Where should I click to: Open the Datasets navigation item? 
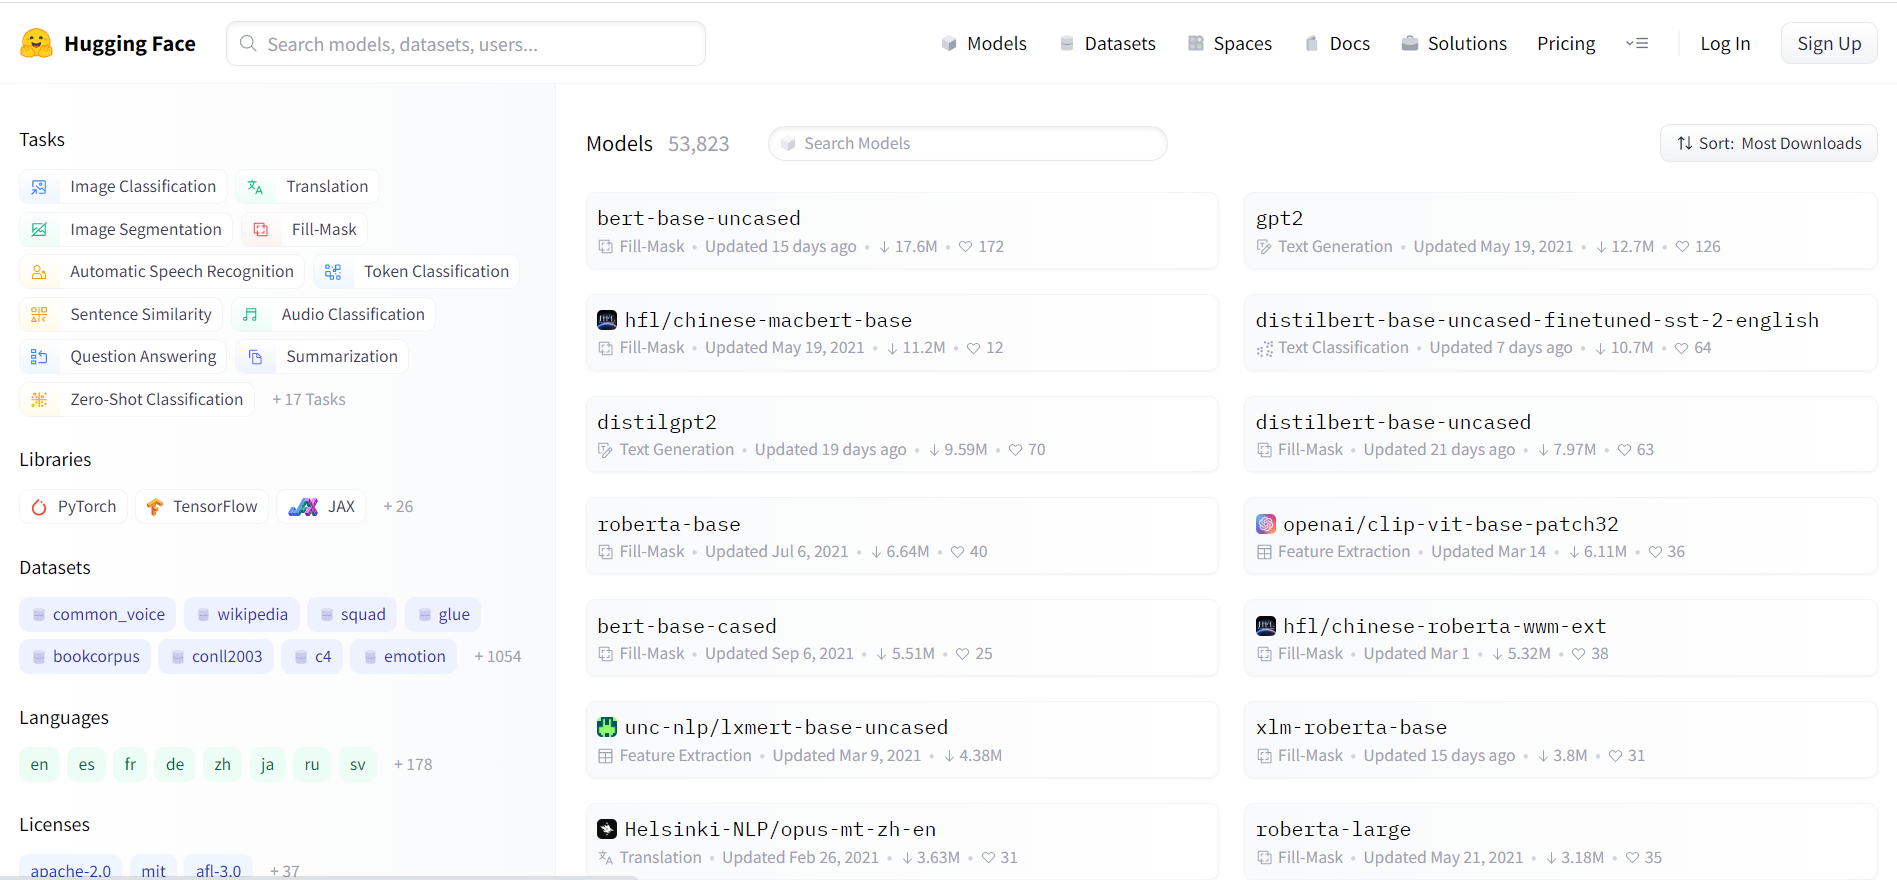point(1107,44)
